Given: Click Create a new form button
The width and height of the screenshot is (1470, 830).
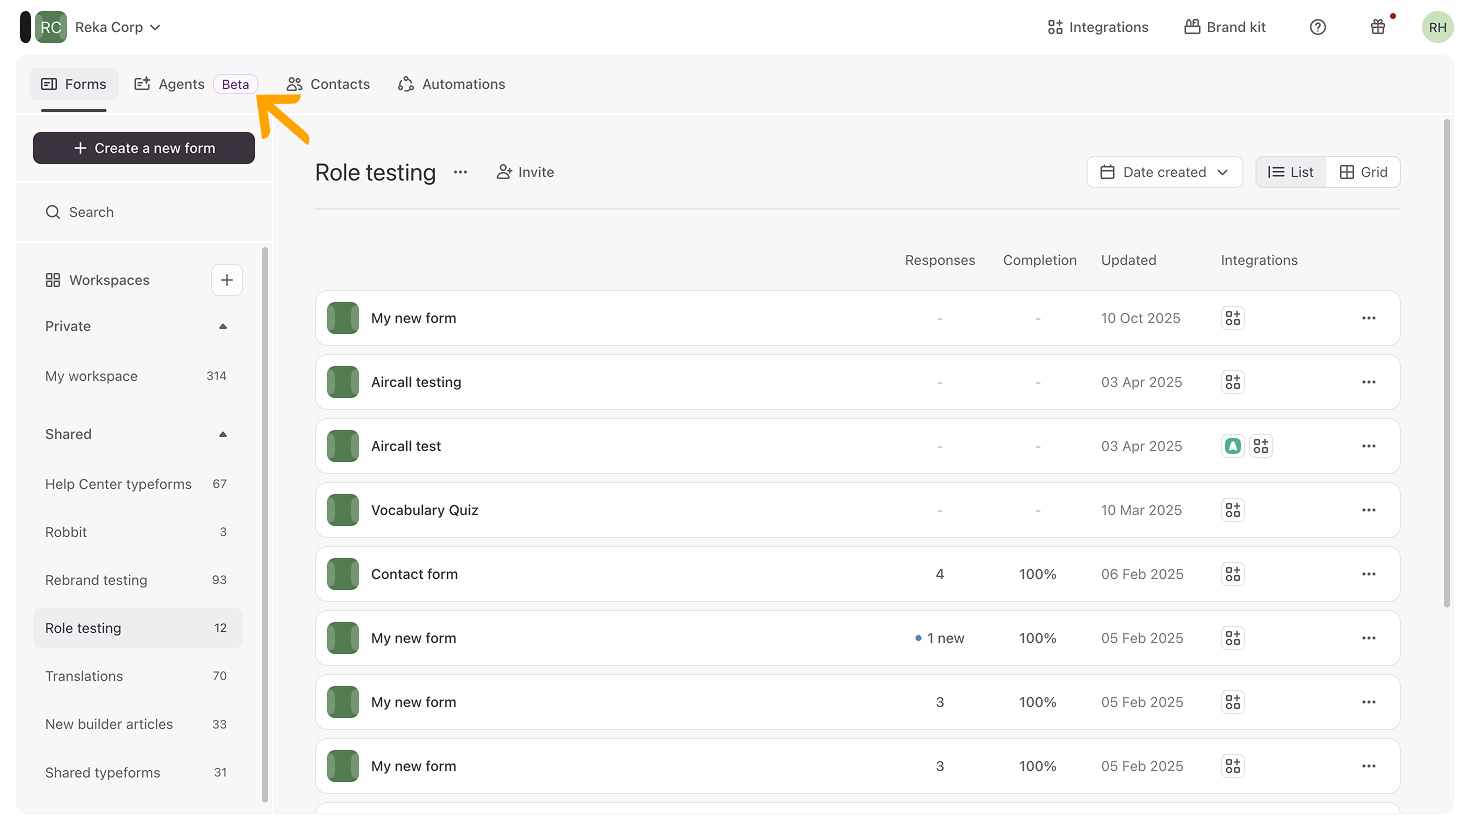Looking at the screenshot, I should [x=144, y=148].
